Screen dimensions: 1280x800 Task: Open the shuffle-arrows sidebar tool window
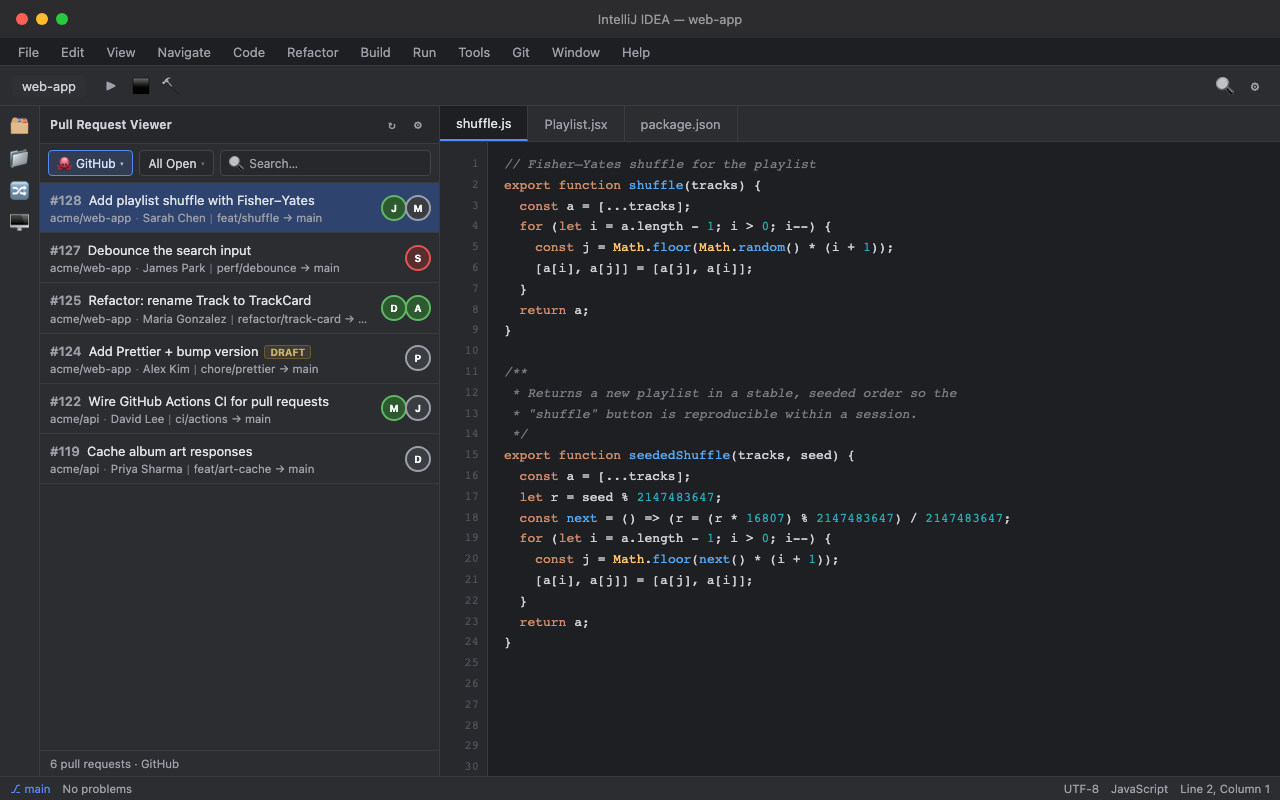click(19, 189)
